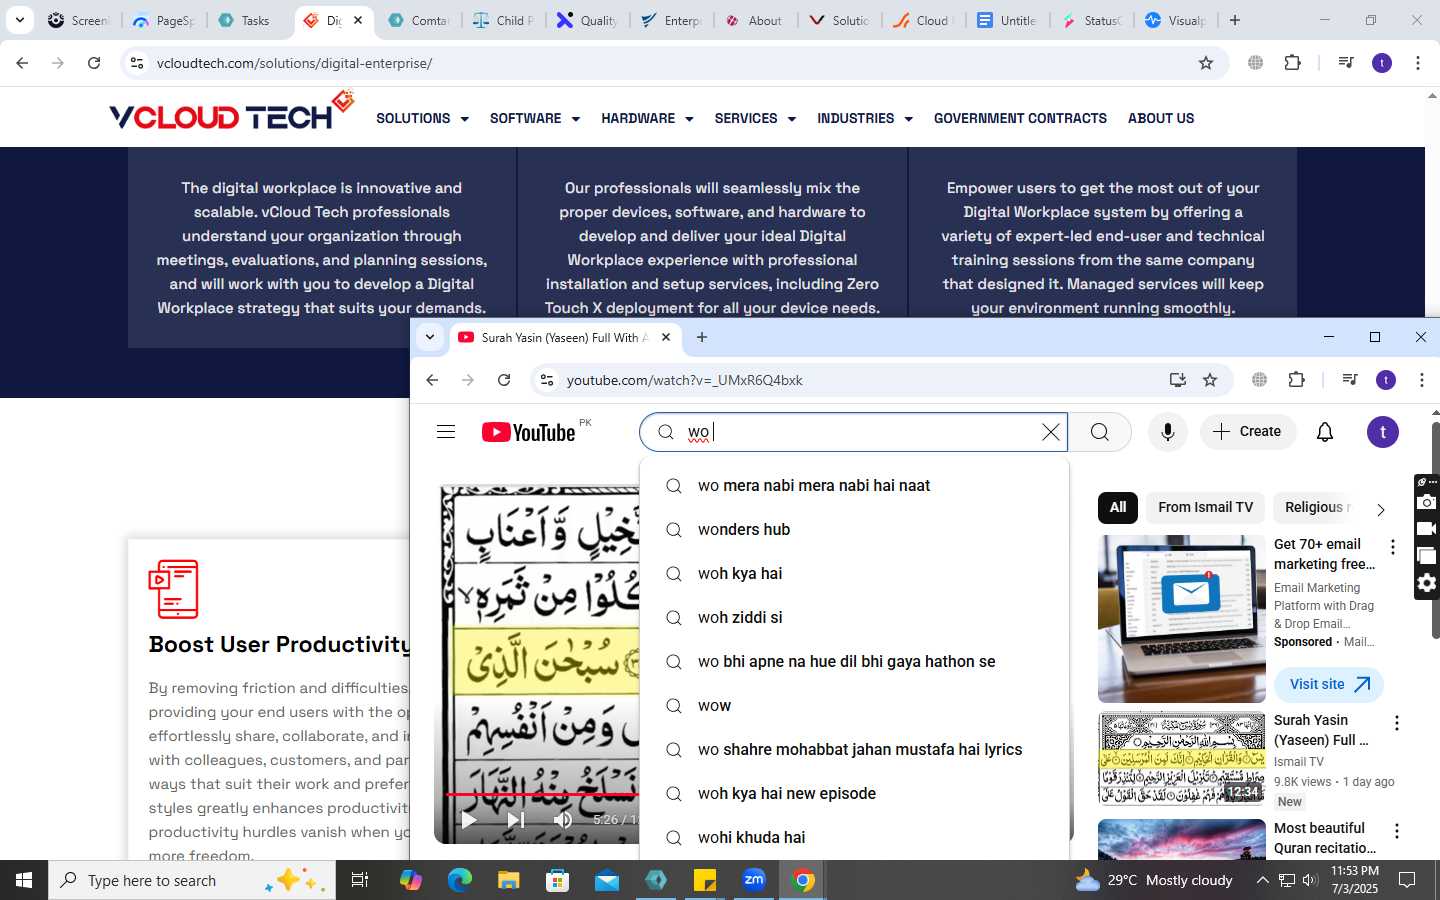
Task: Bookmark the YouTube page with star icon
Action: pos(1210,380)
